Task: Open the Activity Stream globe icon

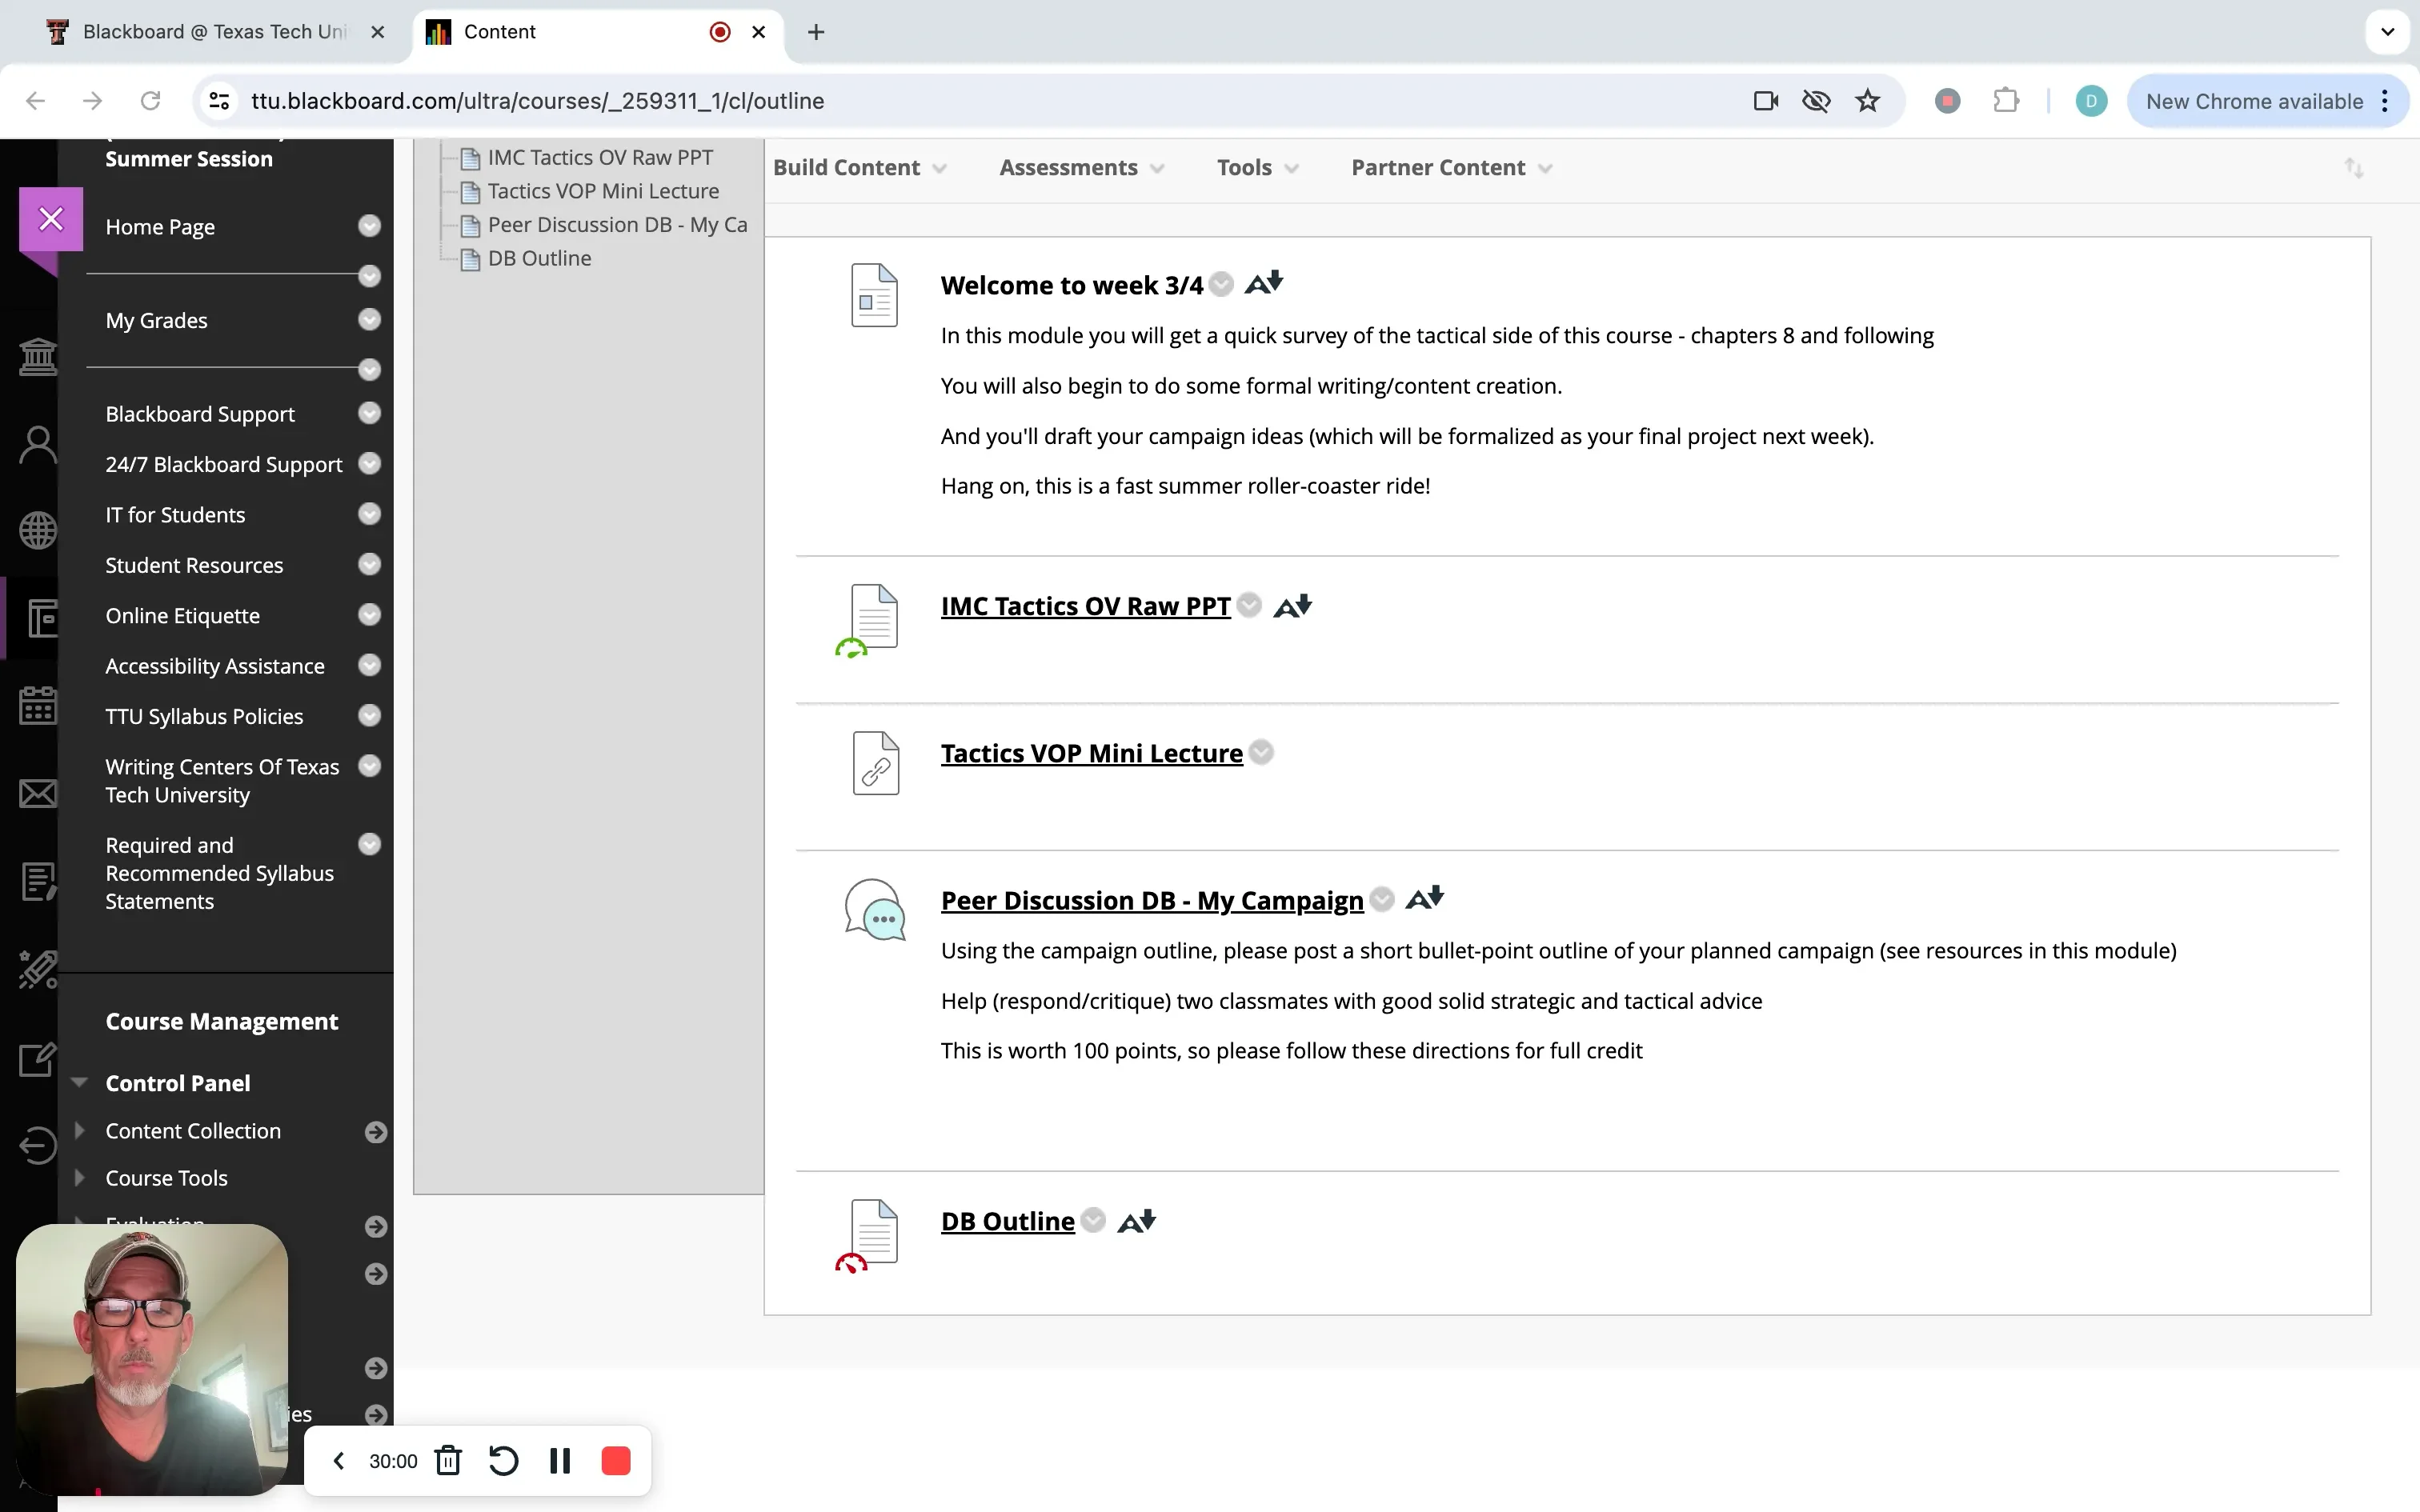Action: [38, 531]
